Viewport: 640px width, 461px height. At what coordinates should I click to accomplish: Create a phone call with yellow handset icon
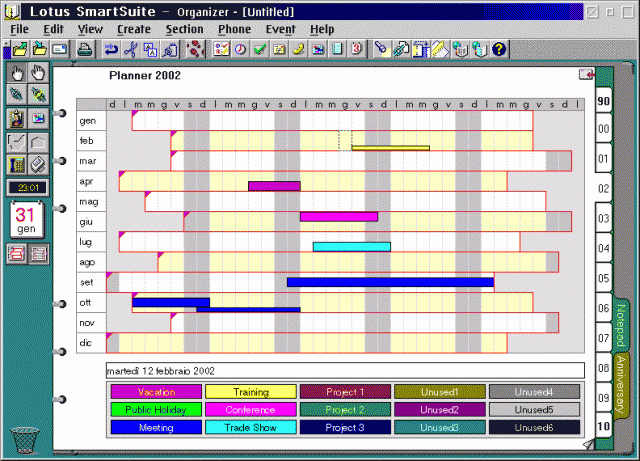point(299,49)
